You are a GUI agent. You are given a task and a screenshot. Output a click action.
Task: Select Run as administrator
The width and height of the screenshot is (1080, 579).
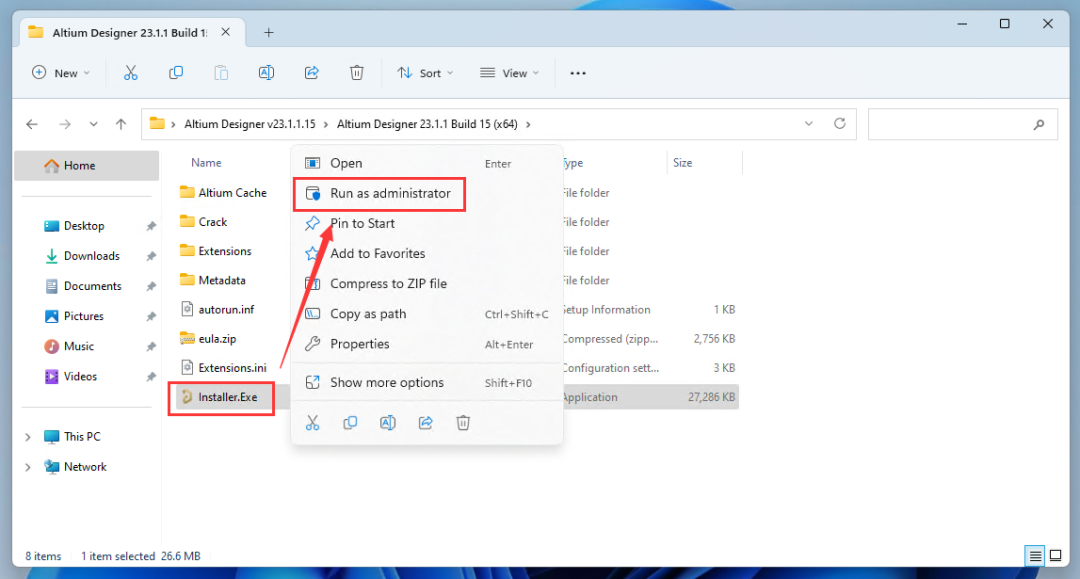pyautogui.click(x=390, y=193)
